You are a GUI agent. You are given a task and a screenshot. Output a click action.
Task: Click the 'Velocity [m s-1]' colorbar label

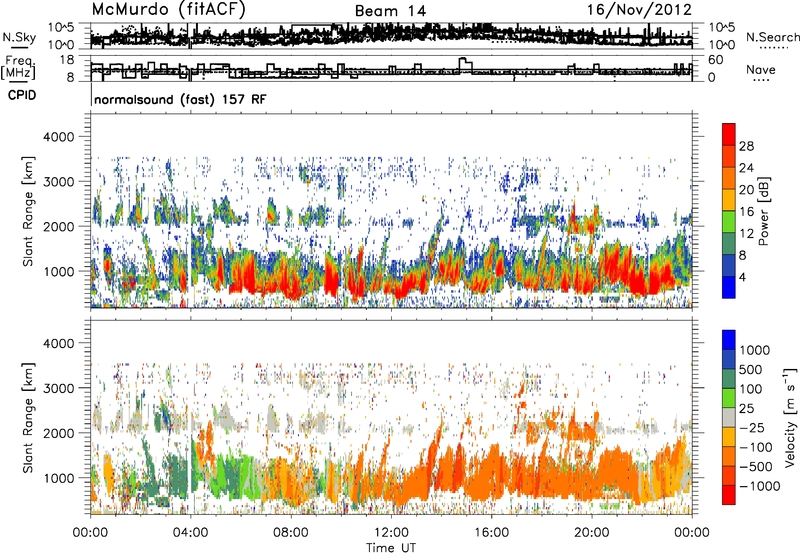[x=790, y=417]
